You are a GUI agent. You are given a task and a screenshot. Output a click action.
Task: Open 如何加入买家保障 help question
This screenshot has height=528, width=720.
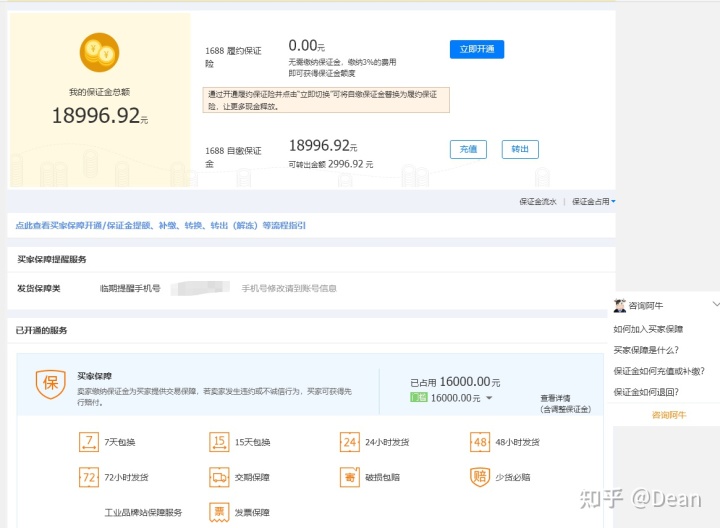[x=648, y=329]
